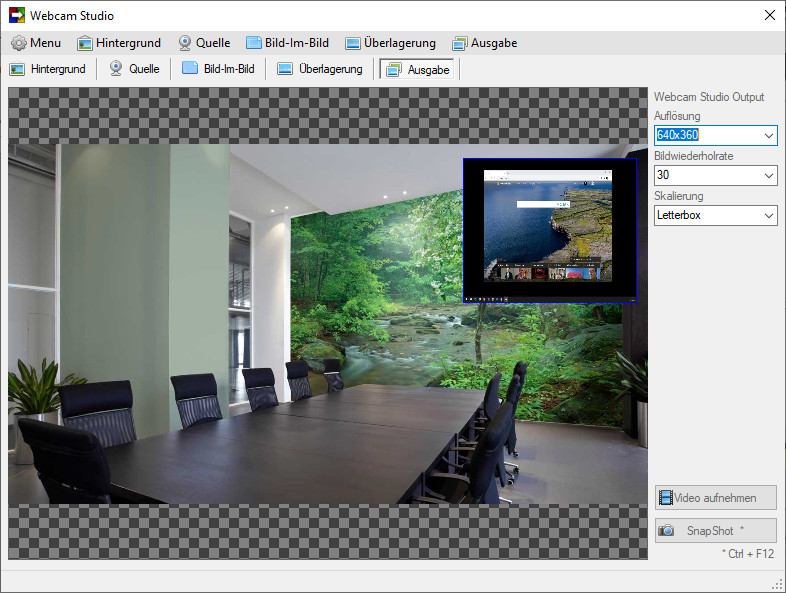Expand the Auflösung resolution dropdown
This screenshot has width=786, height=593.
768,135
